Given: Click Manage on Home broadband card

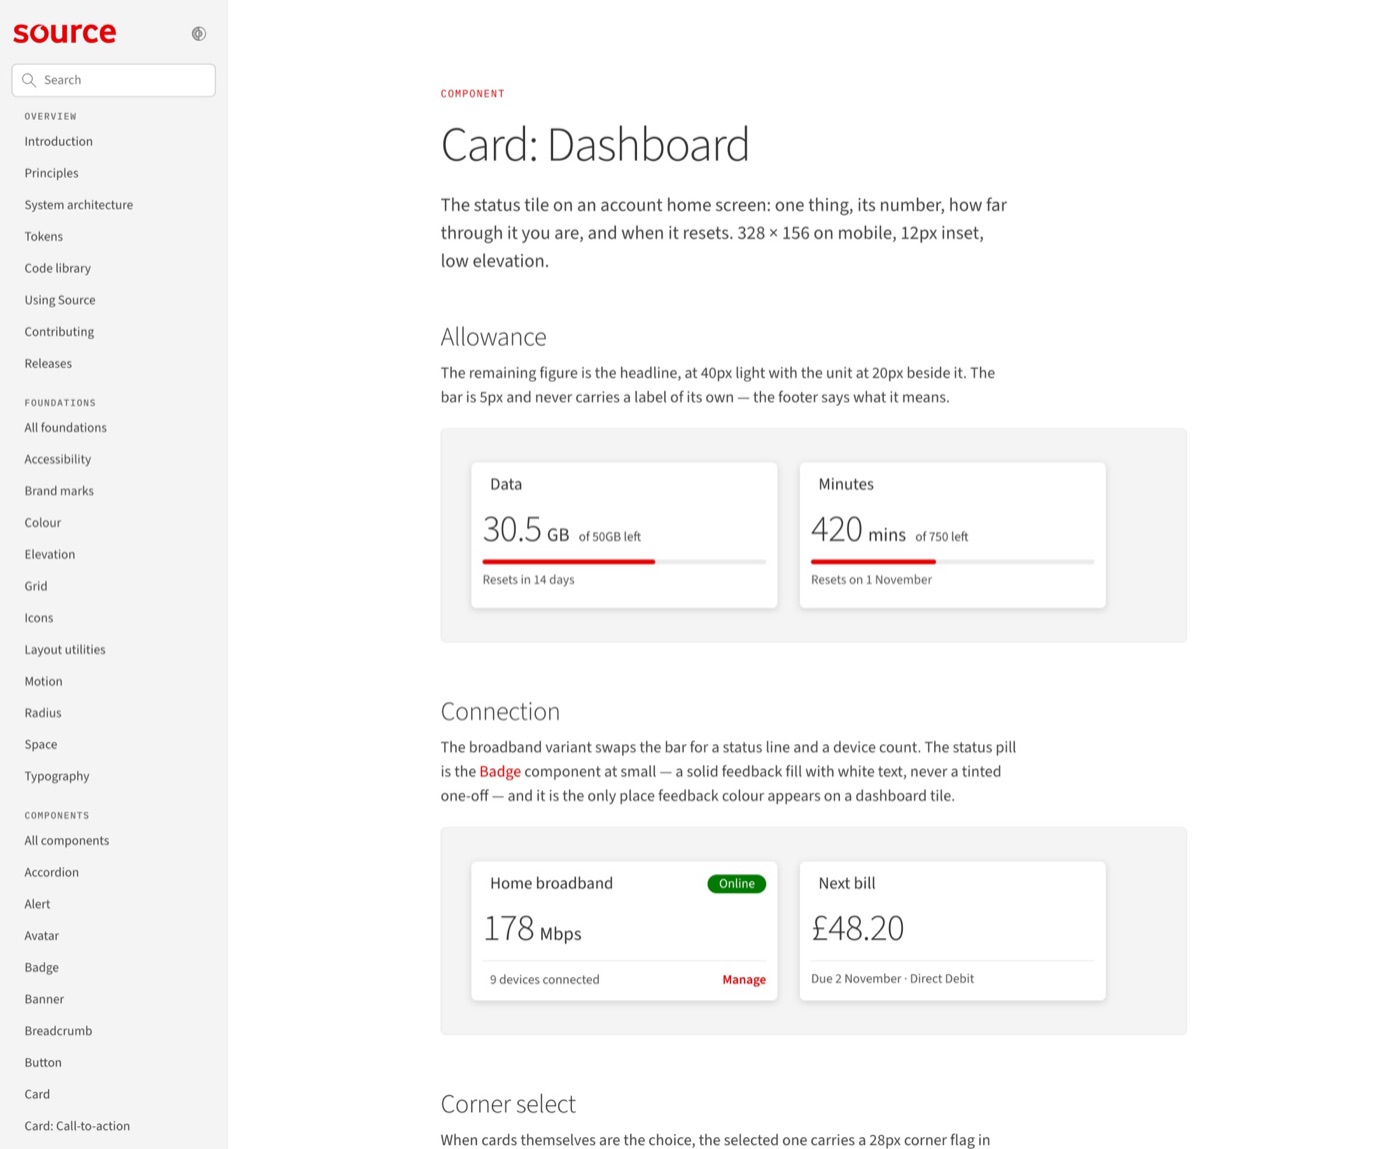Looking at the screenshot, I should [x=744, y=980].
